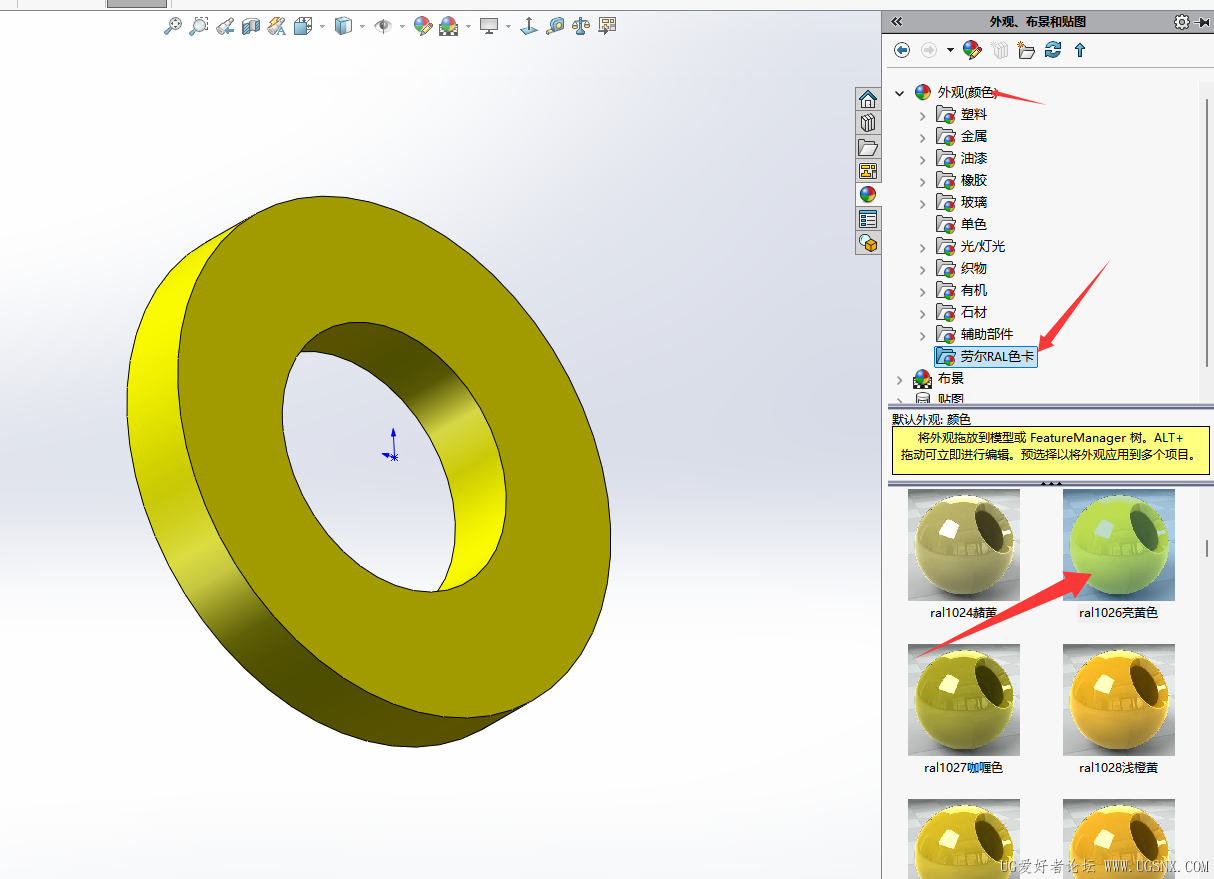Open the Measure tool
The image size is (1214, 879).
(555, 26)
